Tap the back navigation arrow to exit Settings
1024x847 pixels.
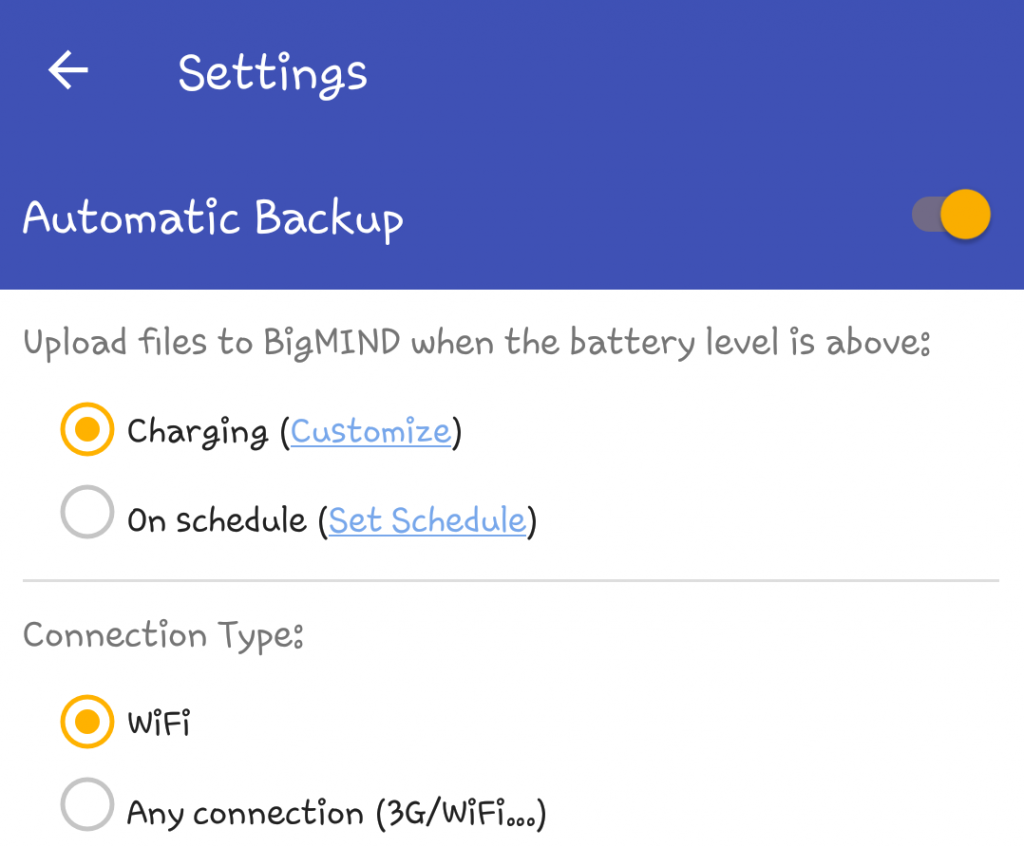point(66,70)
